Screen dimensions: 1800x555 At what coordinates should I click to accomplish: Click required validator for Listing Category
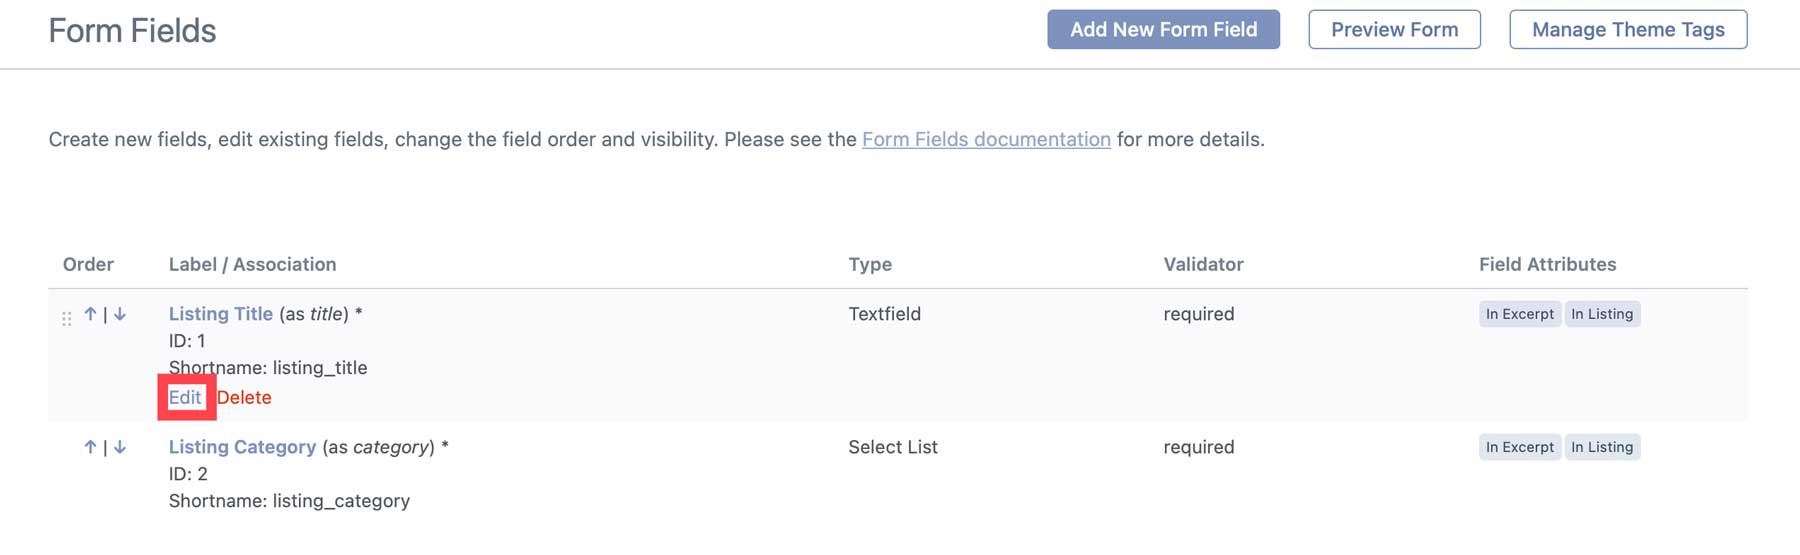click(1198, 447)
